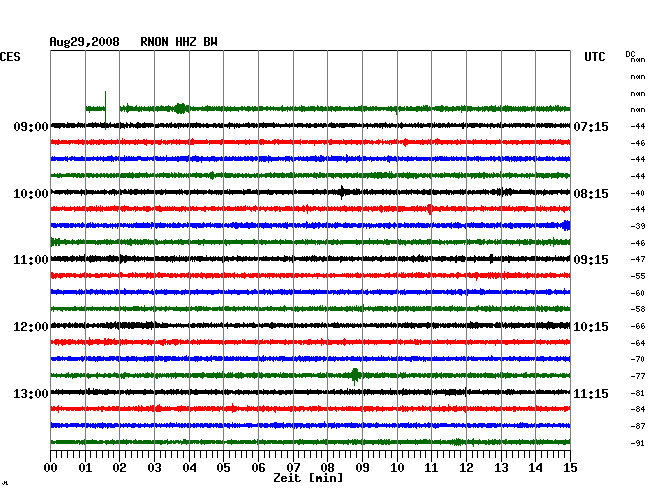Image resolution: width=650 pixels, height=494 pixels.
Task: Click the DC value -40
Action: (x=638, y=193)
